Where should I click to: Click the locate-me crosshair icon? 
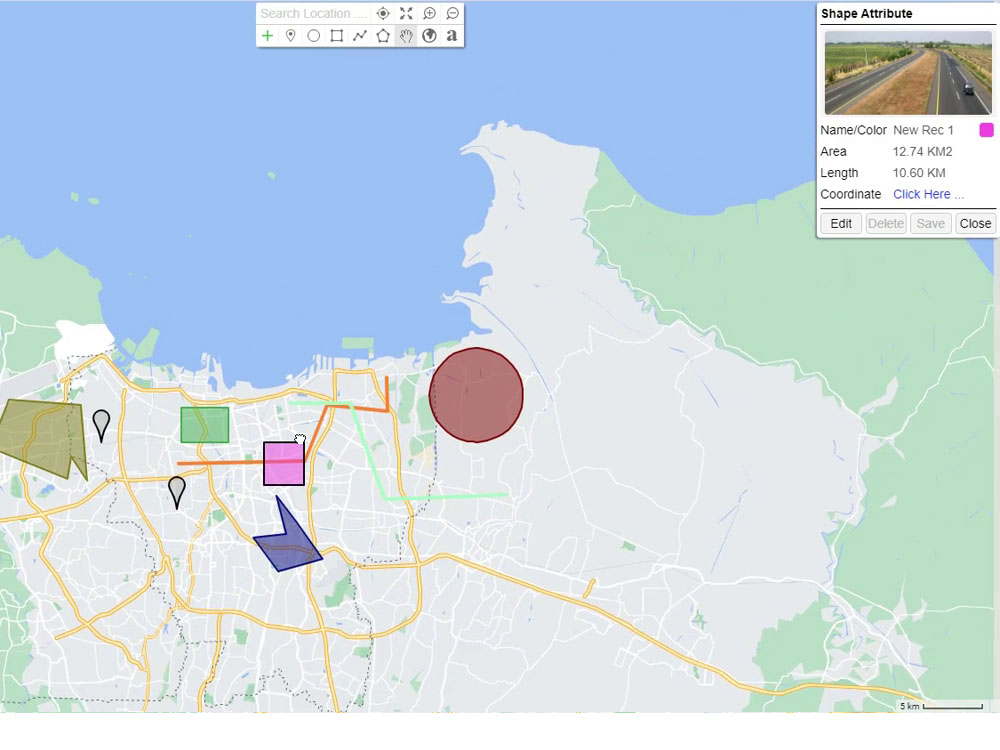pos(383,13)
